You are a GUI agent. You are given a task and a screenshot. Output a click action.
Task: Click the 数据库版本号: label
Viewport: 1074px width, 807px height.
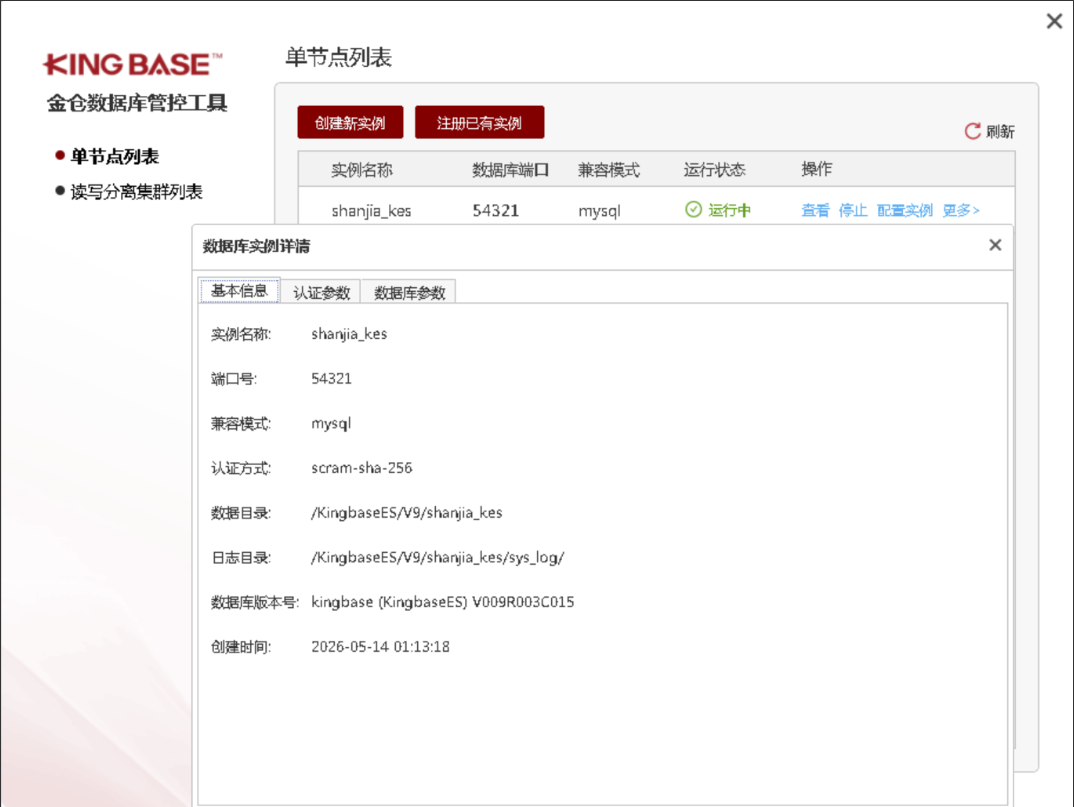pyautogui.click(x=255, y=603)
